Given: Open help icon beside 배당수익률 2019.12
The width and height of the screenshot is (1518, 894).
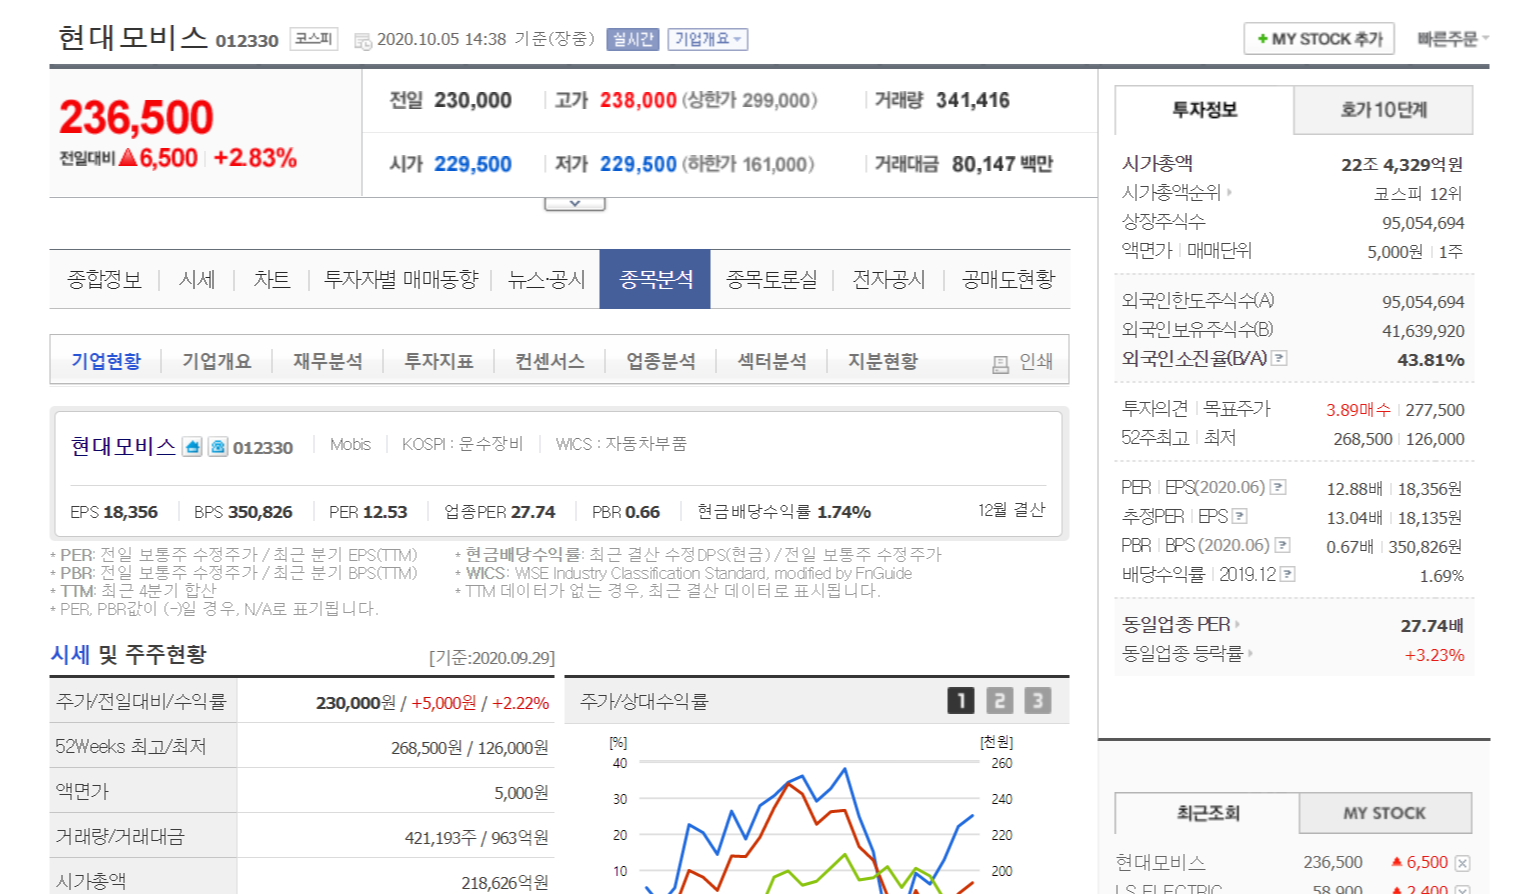Looking at the screenshot, I should (1288, 574).
